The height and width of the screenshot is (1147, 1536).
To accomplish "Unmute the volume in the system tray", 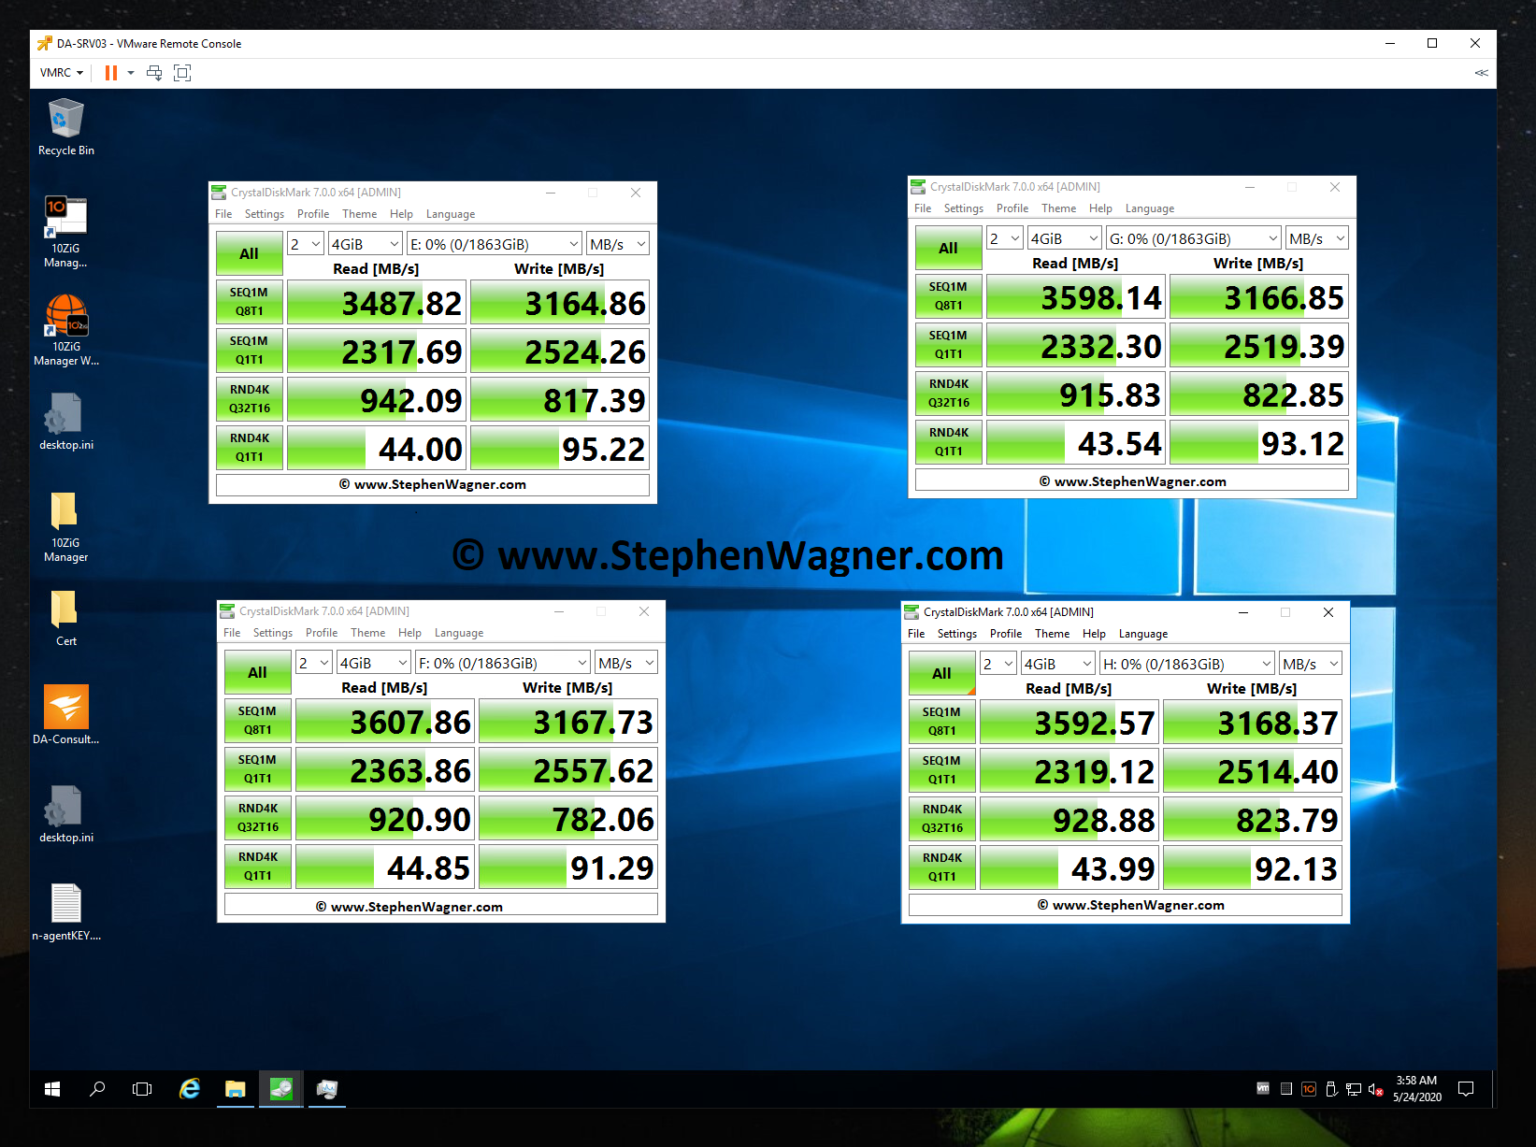I will coord(1375,1089).
